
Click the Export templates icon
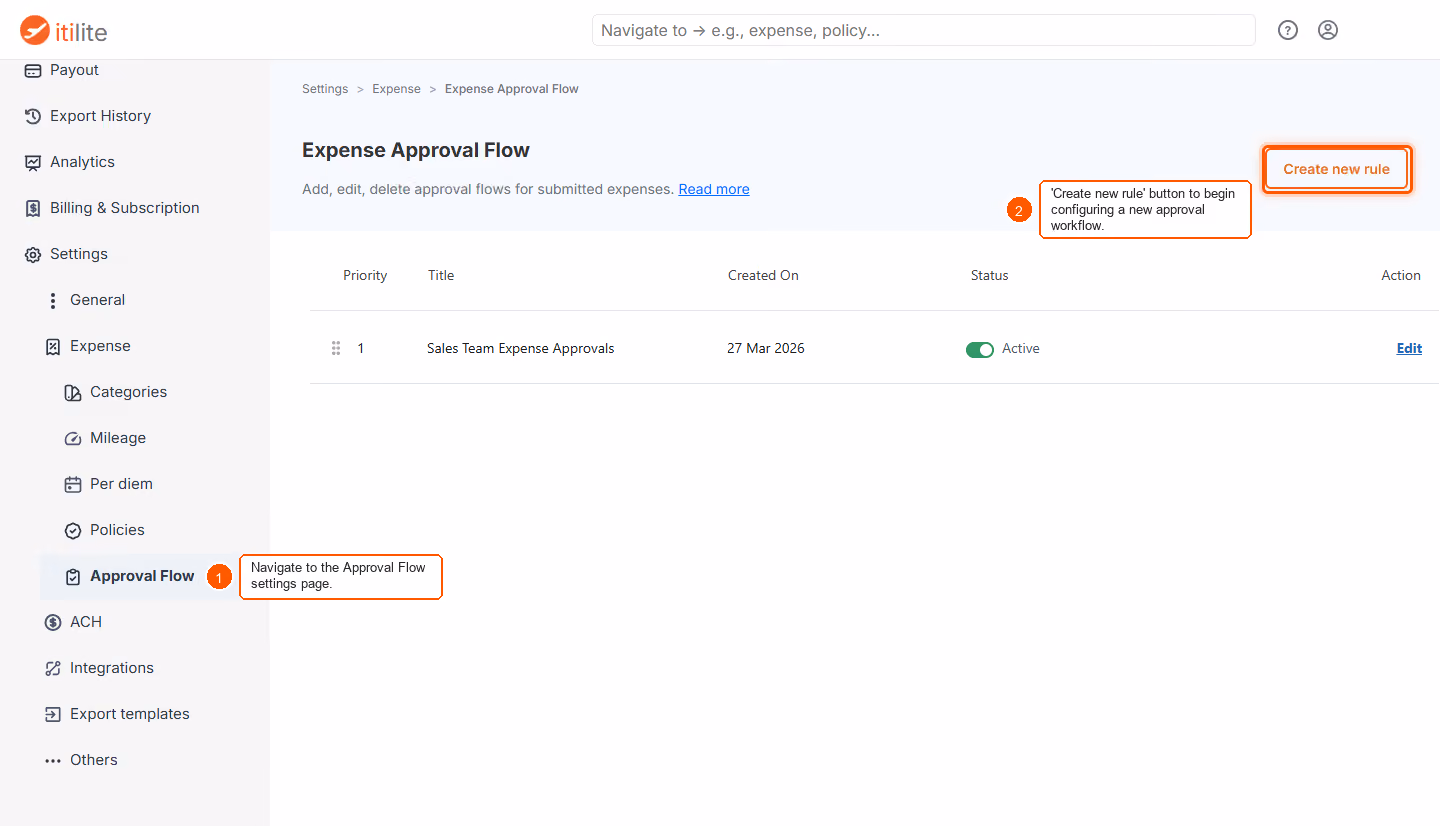tap(53, 714)
